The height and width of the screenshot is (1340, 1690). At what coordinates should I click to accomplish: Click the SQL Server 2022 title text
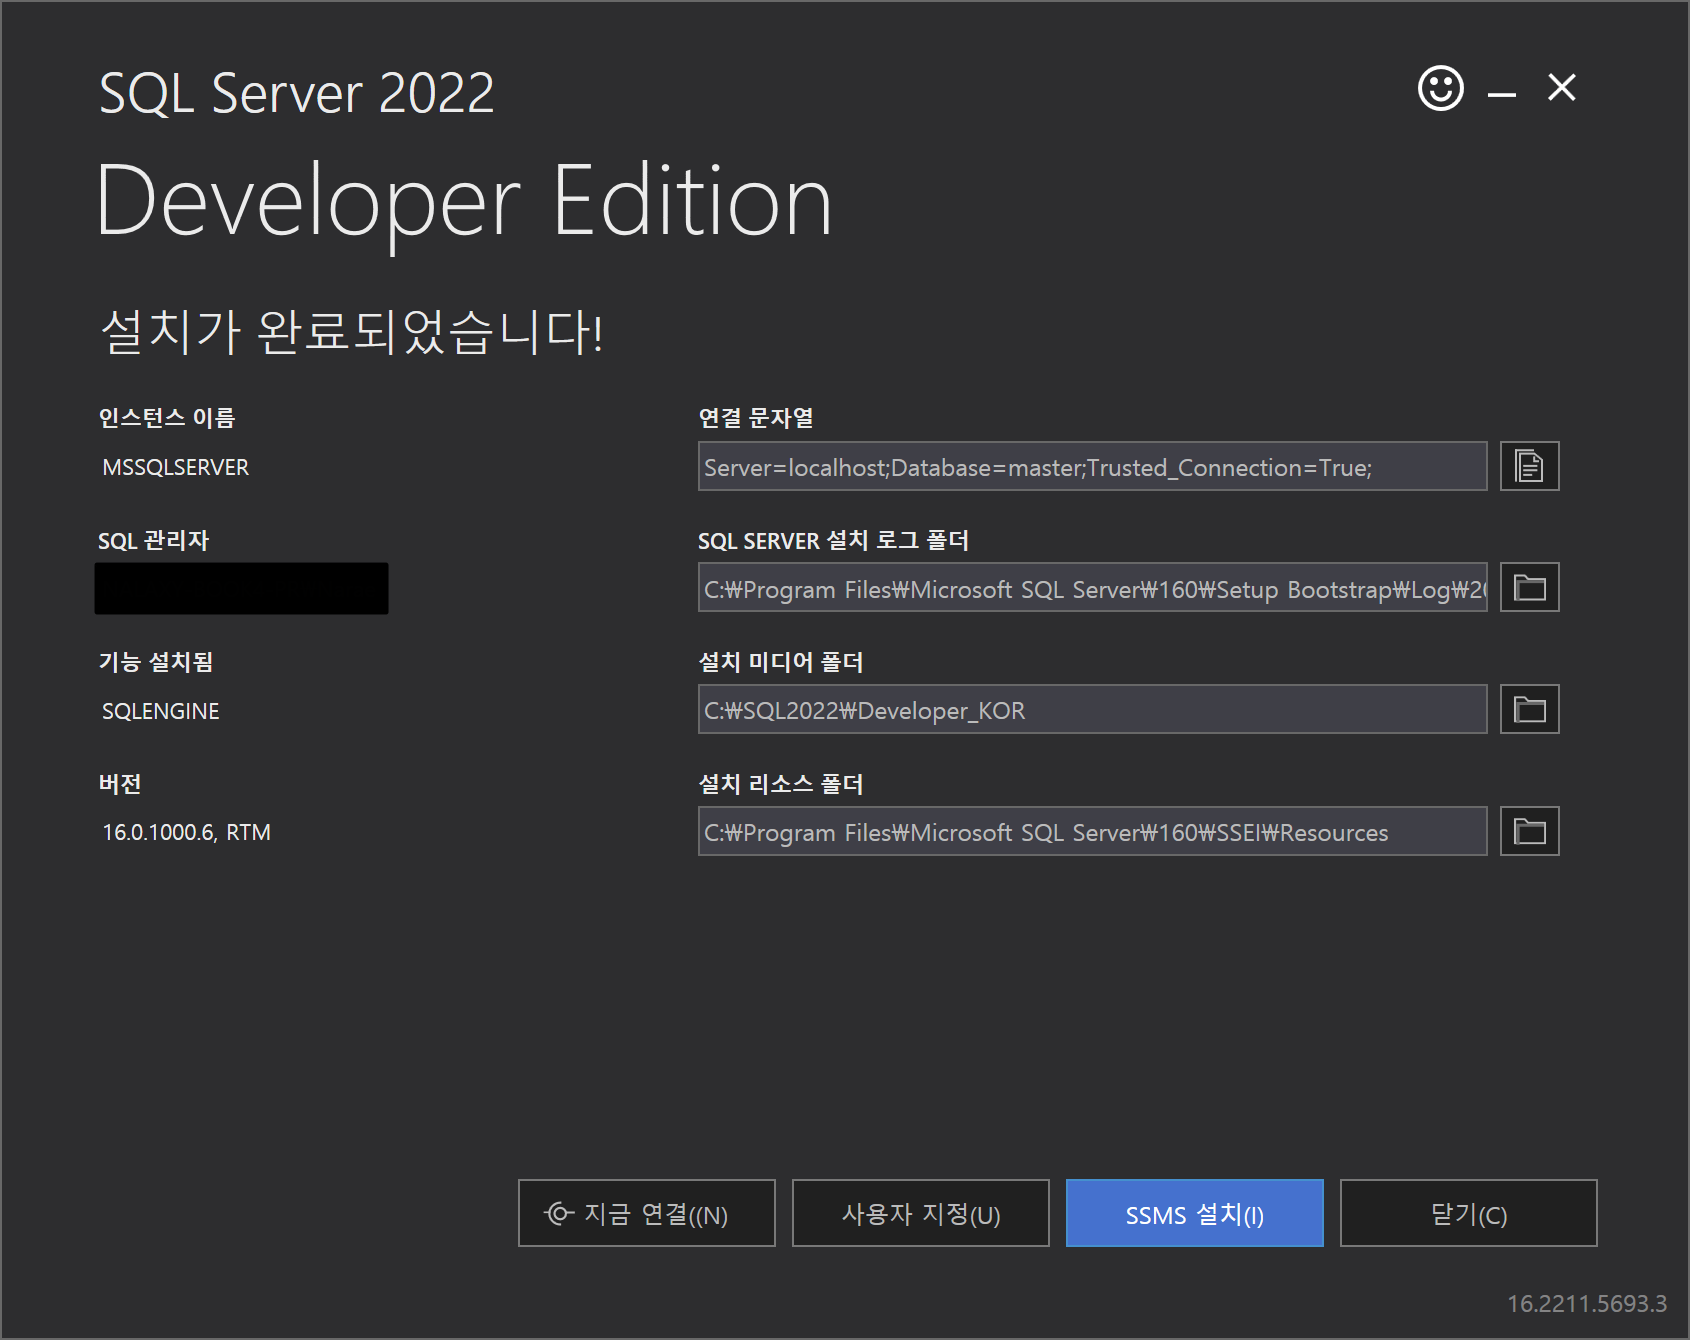[297, 93]
